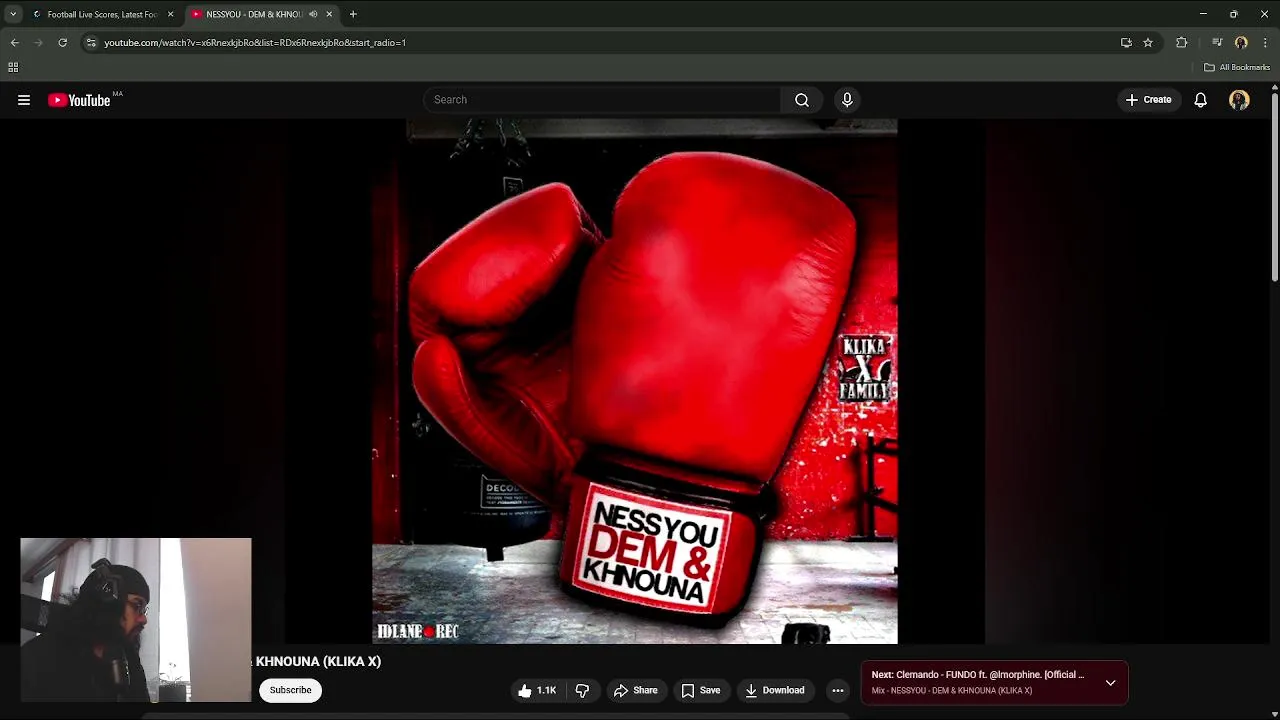Bookmark this page with star icon

click(1148, 42)
